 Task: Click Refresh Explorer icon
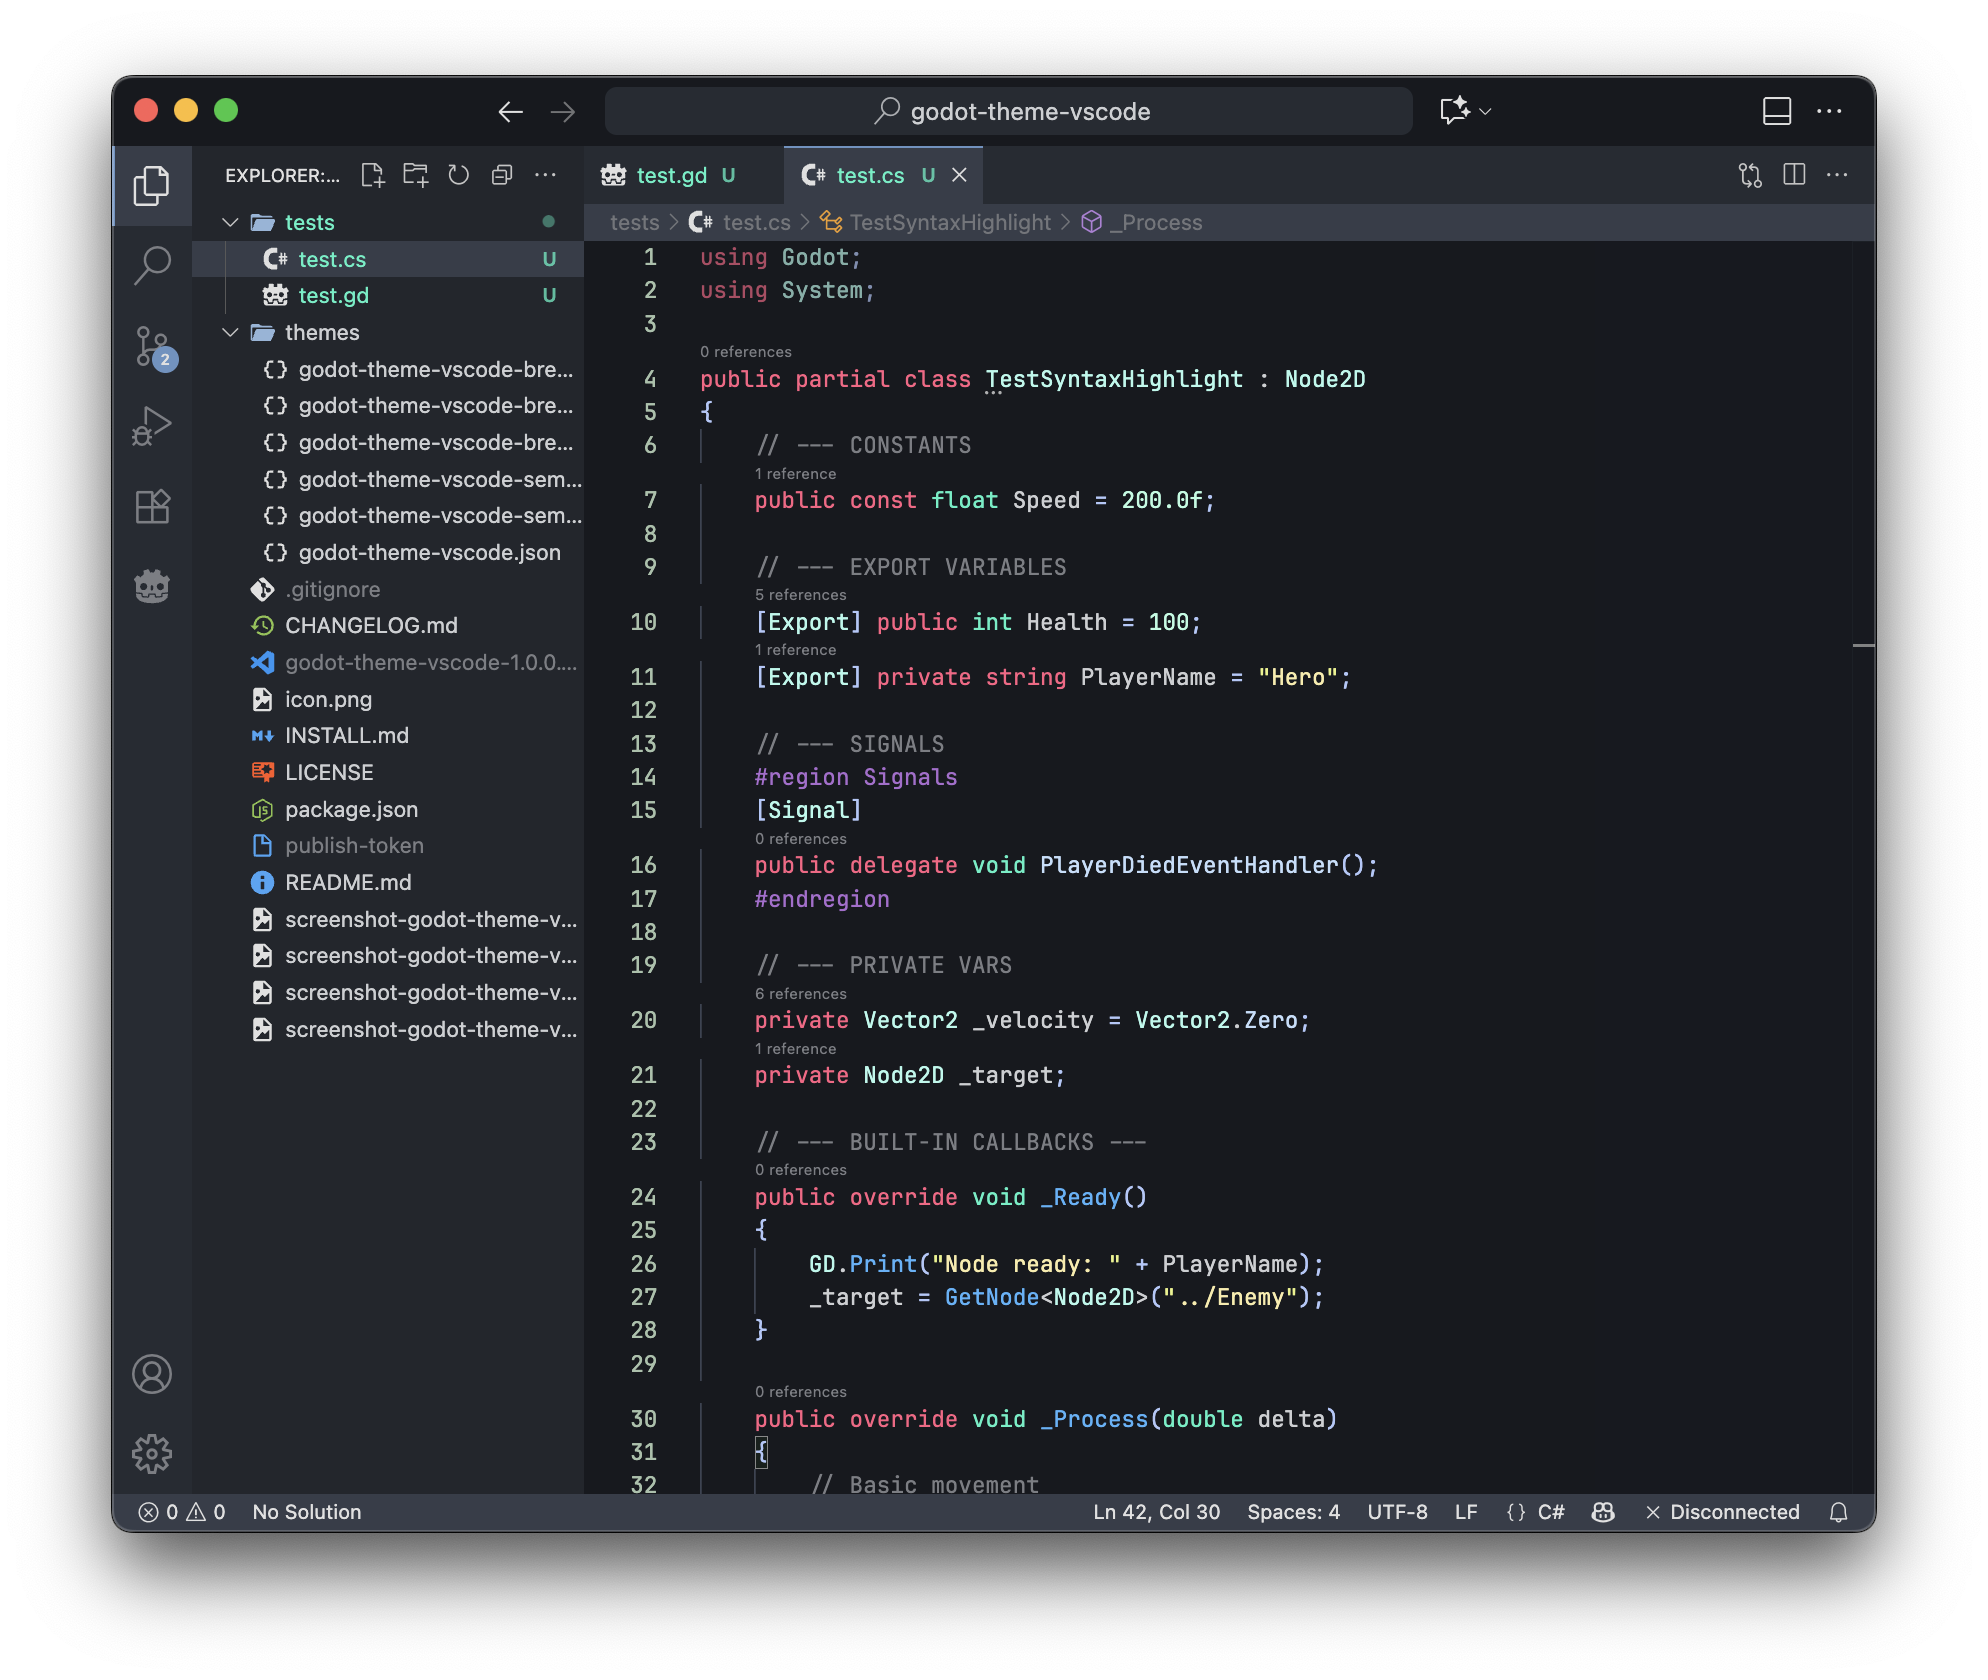click(x=458, y=175)
